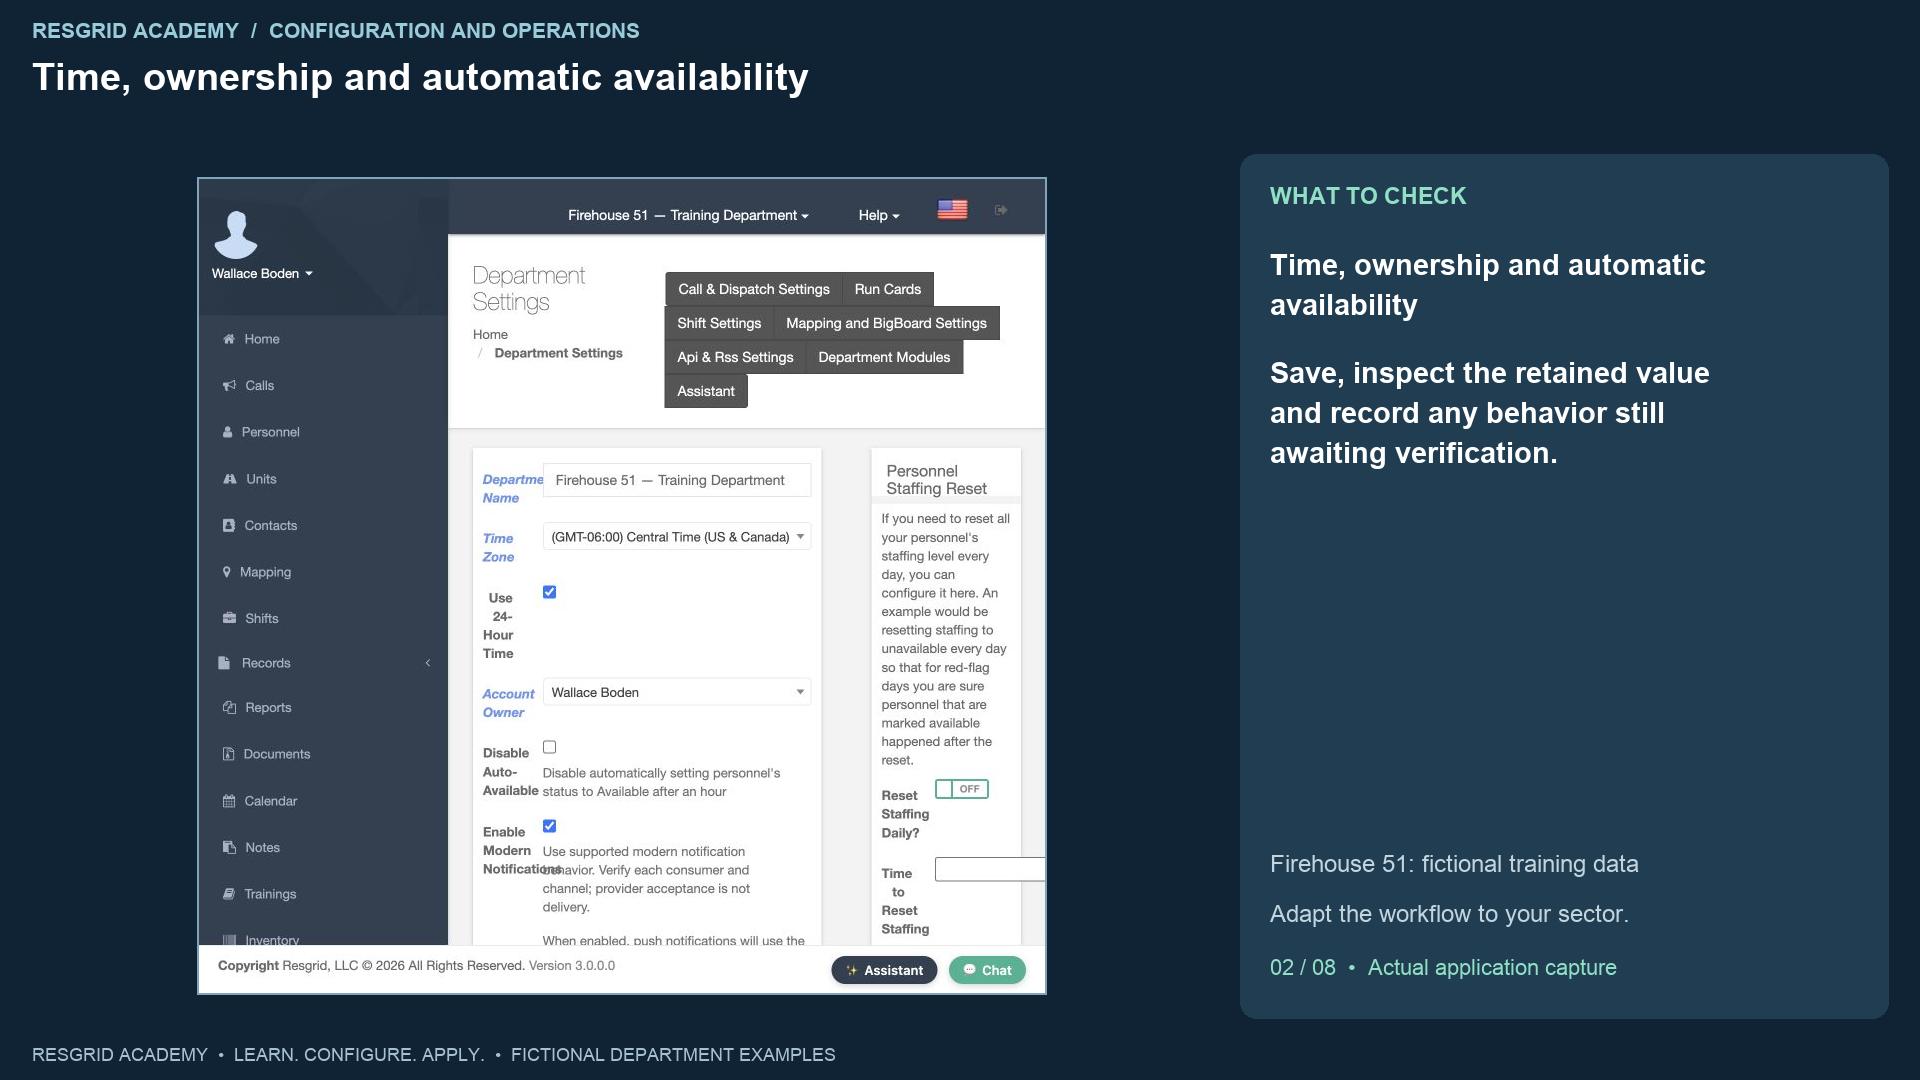Open Calls via the megaphone icon
1920x1080 pixels.
click(x=229, y=385)
